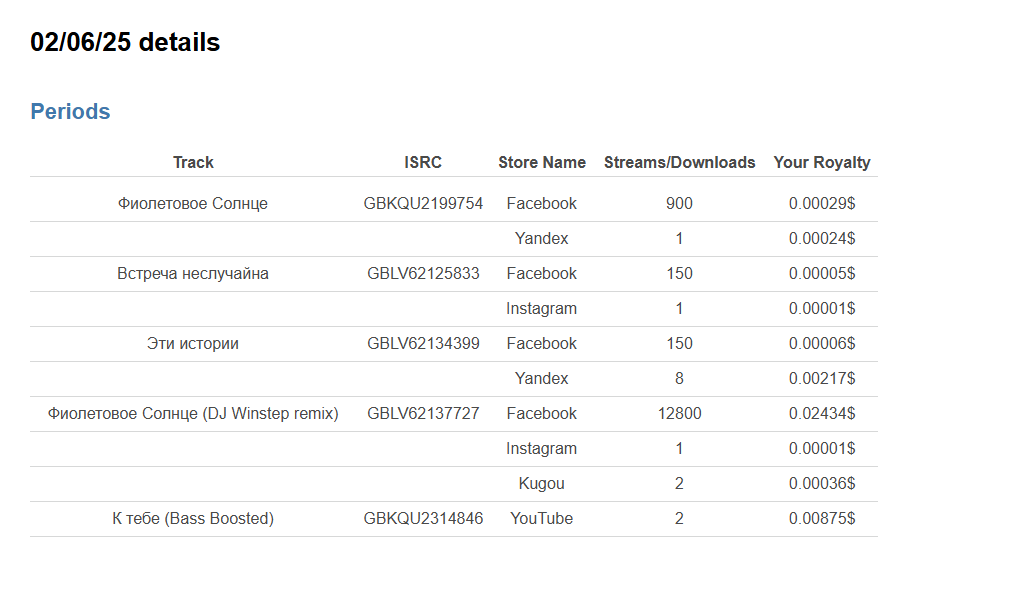The image size is (1028, 616).
Task: Click the YouTube store cell
Action: [542, 519]
